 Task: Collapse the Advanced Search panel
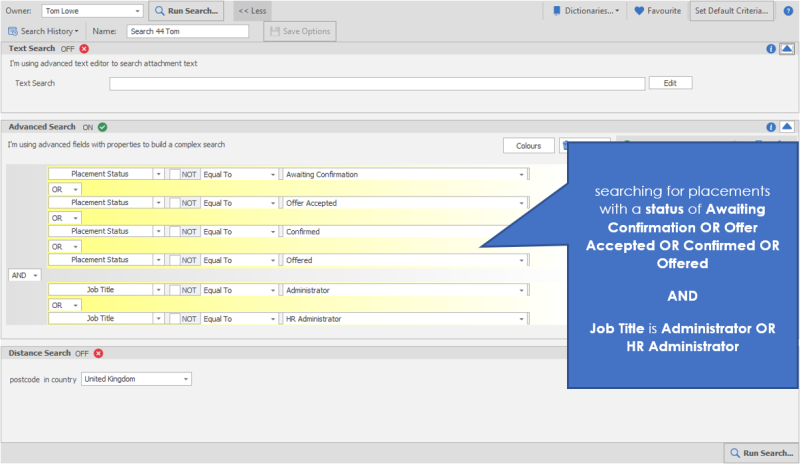787,127
